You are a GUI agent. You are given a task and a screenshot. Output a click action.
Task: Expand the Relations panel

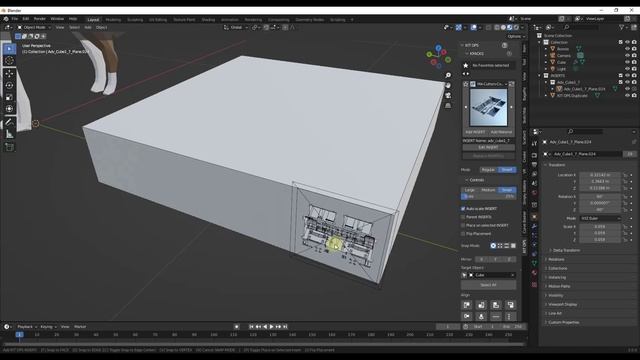(555, 260)
